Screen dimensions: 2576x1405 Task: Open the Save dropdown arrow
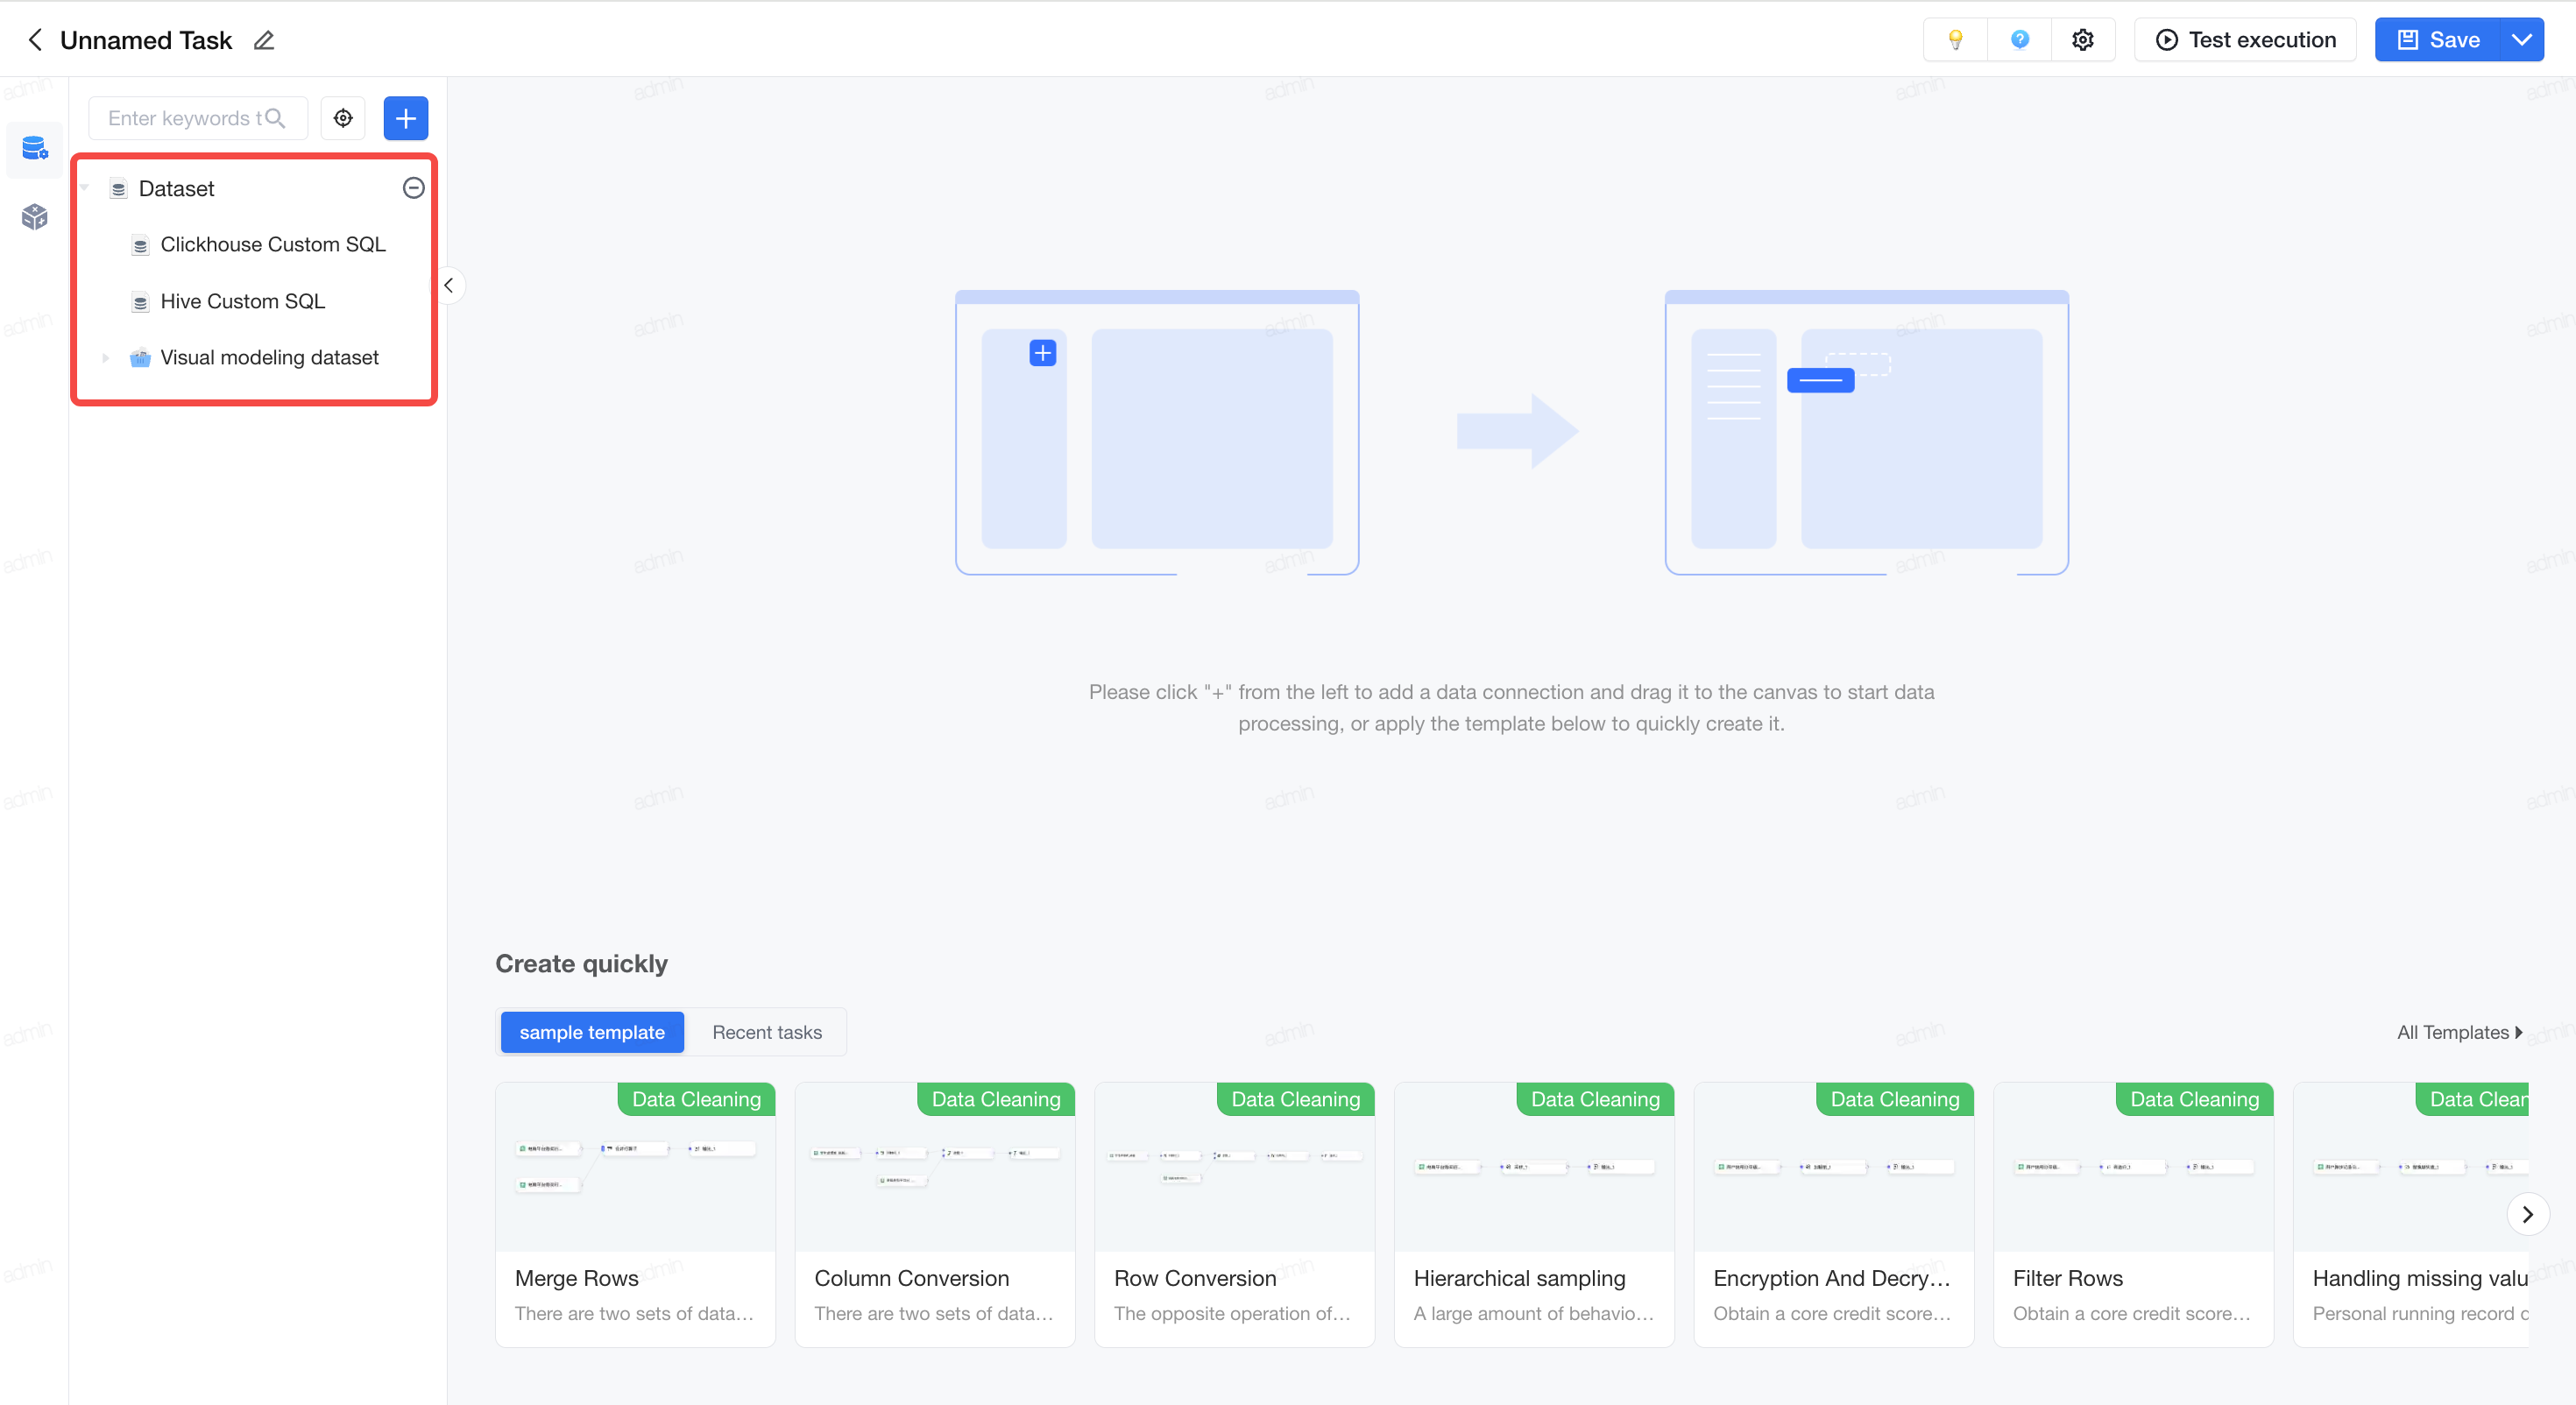click(2521, 40)
